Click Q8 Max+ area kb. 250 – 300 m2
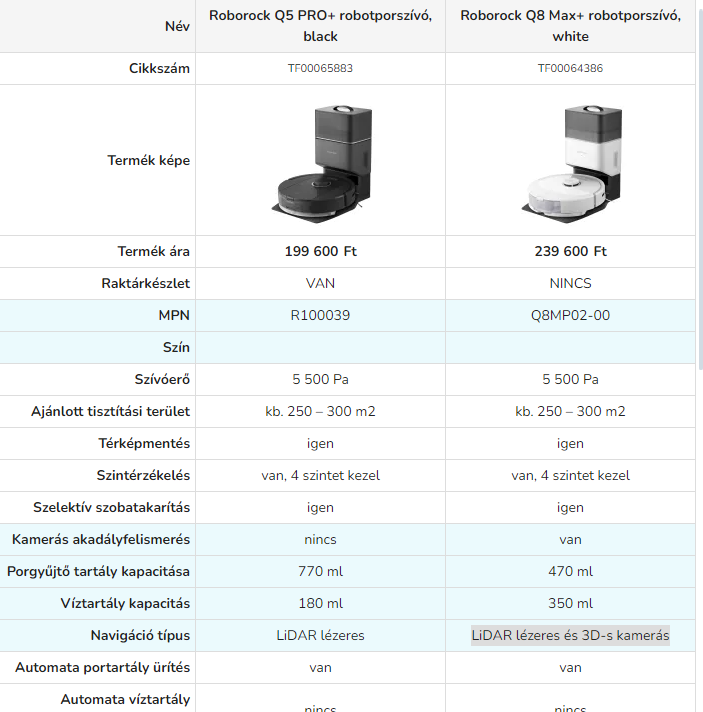The height and width of the screenshot is (712, 703). pyautogui.click(x=571, y=411)
